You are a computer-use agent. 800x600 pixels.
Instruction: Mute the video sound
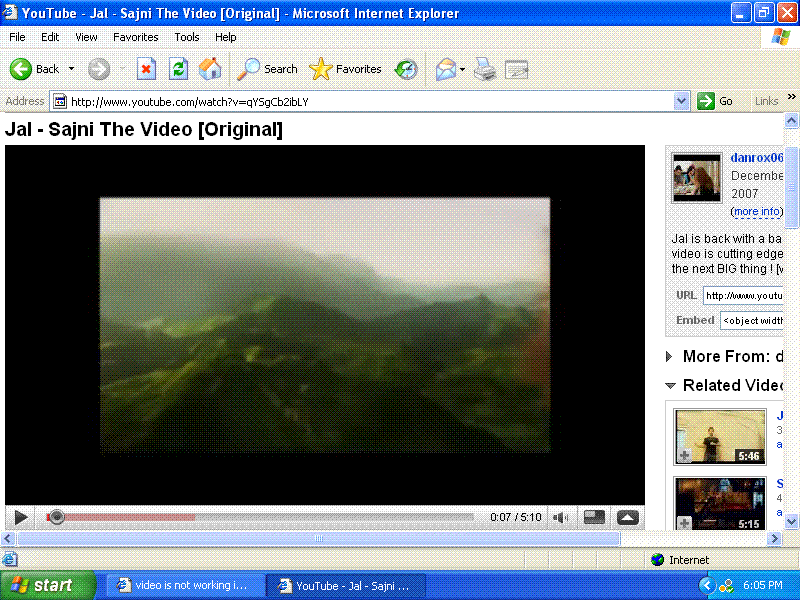(x=561, y=517)
